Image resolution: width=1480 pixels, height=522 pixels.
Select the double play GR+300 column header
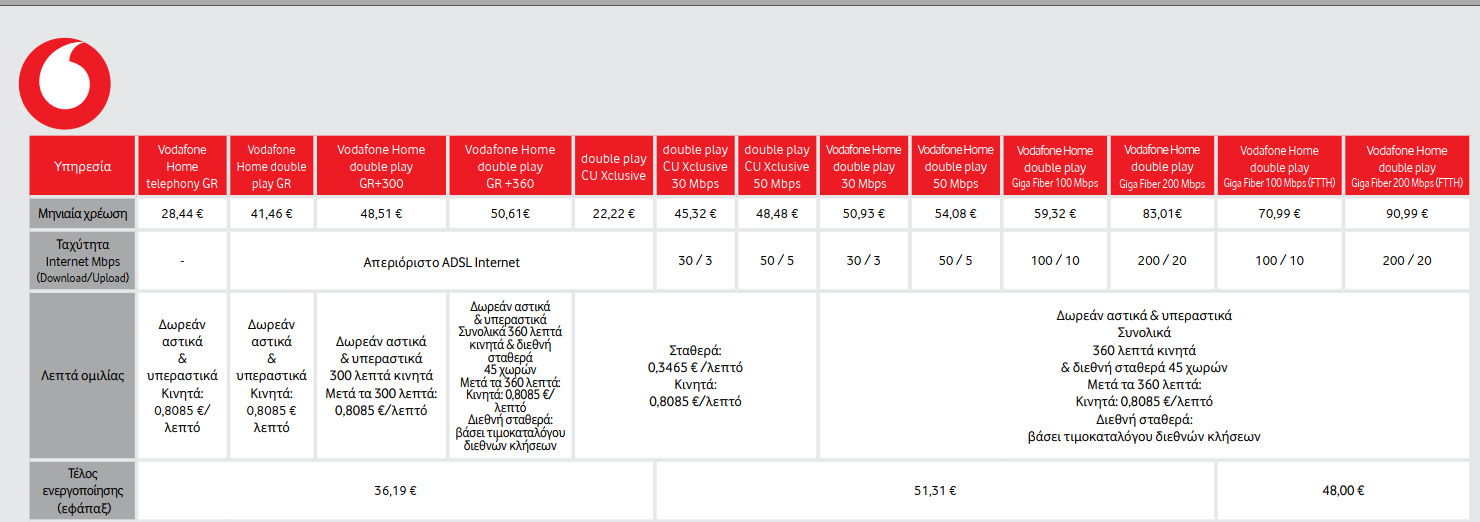pos(381,166)
